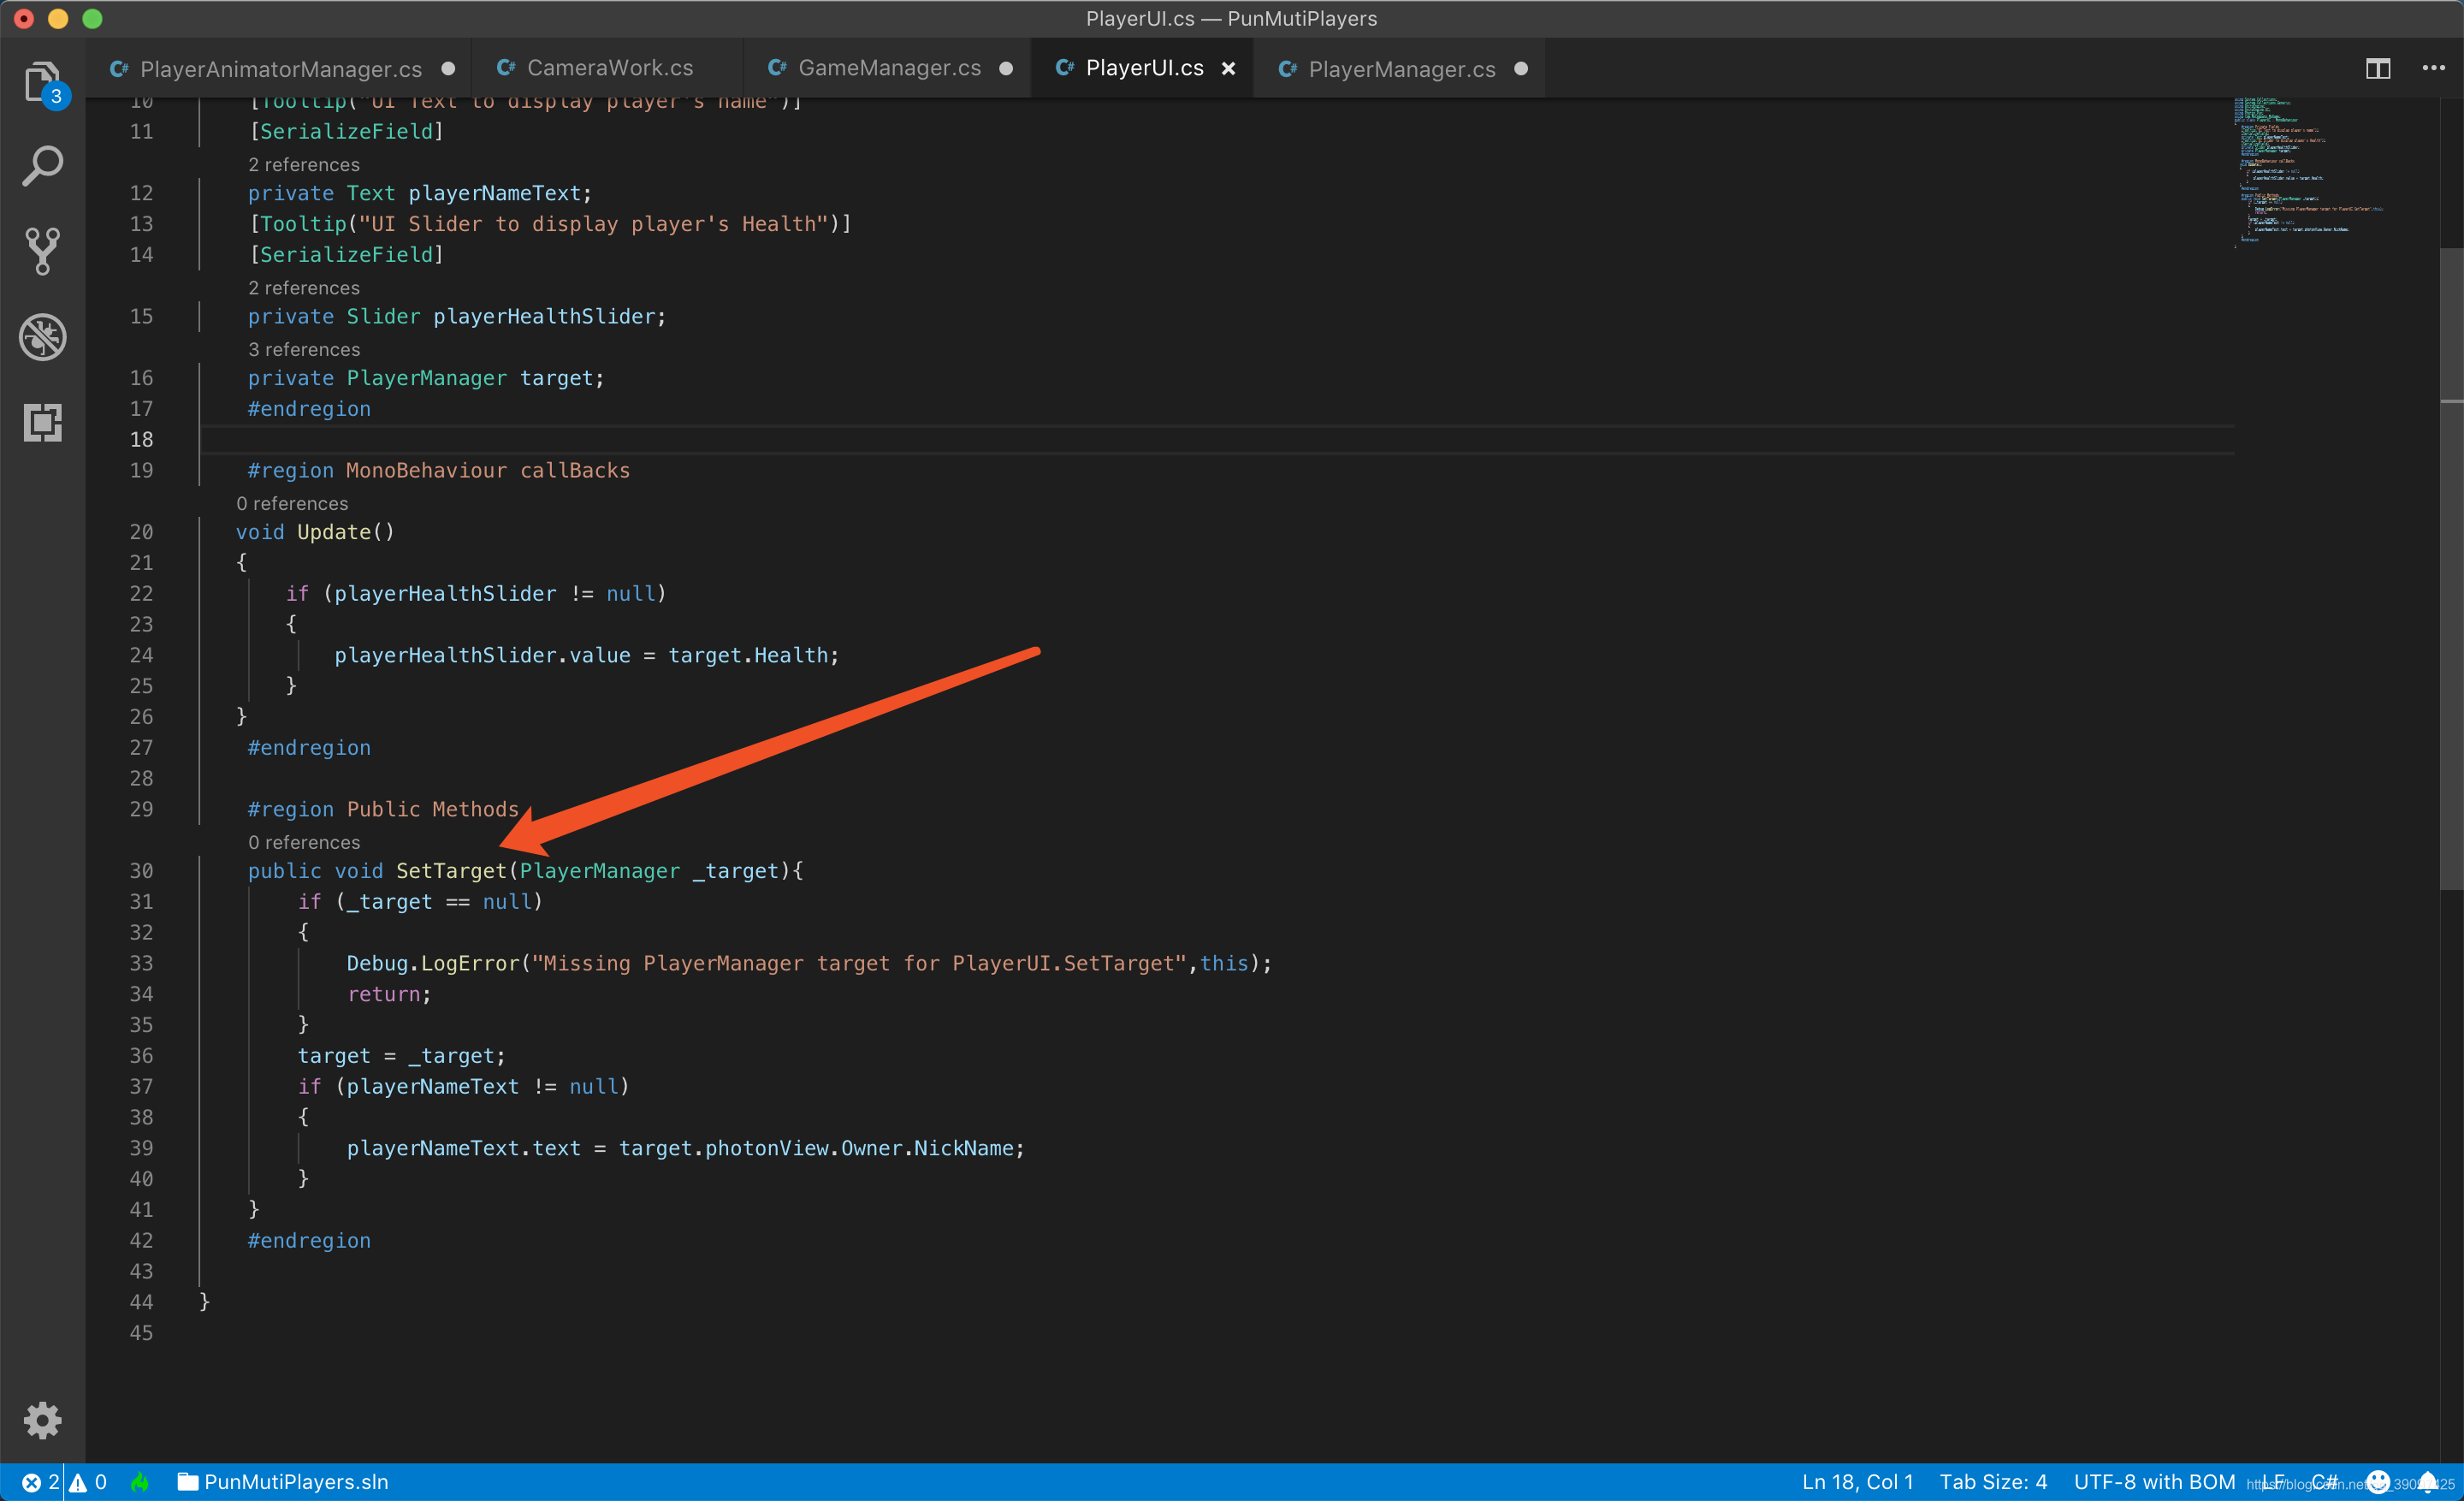Open the Source Control view
The height and width of the screenshot is (1501, 2464).
[x=43, y=251]
